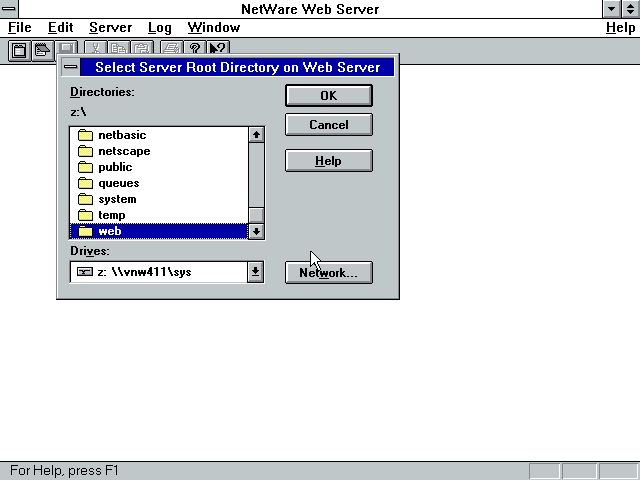Open the Server menu

coord(111,27)
